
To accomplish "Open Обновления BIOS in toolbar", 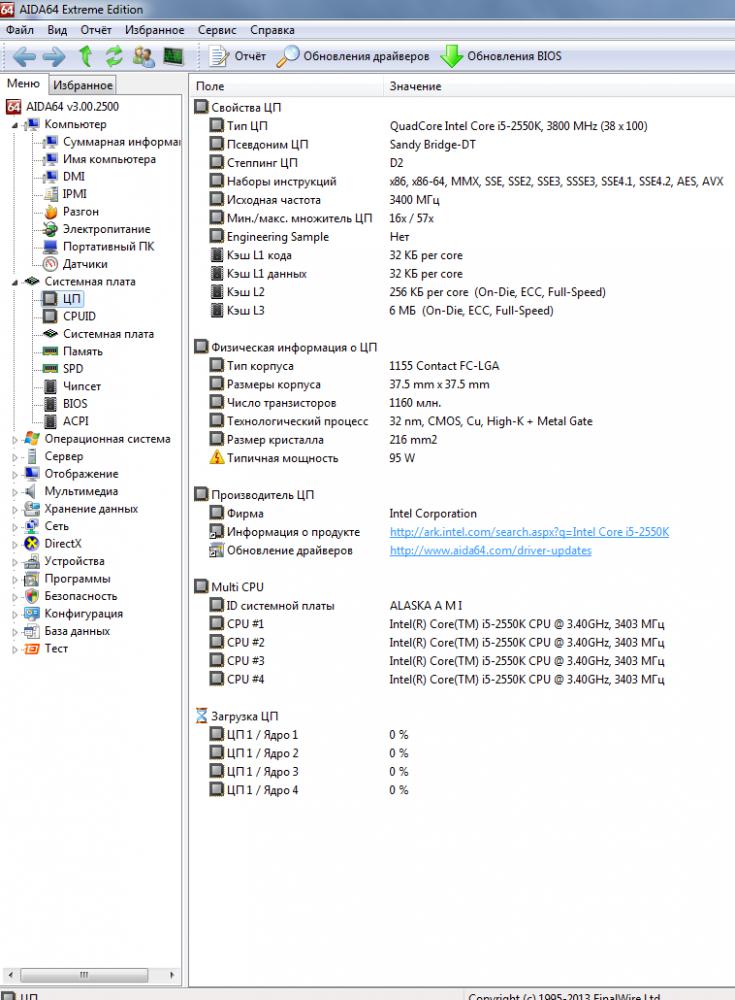I will tap(501, 56).
